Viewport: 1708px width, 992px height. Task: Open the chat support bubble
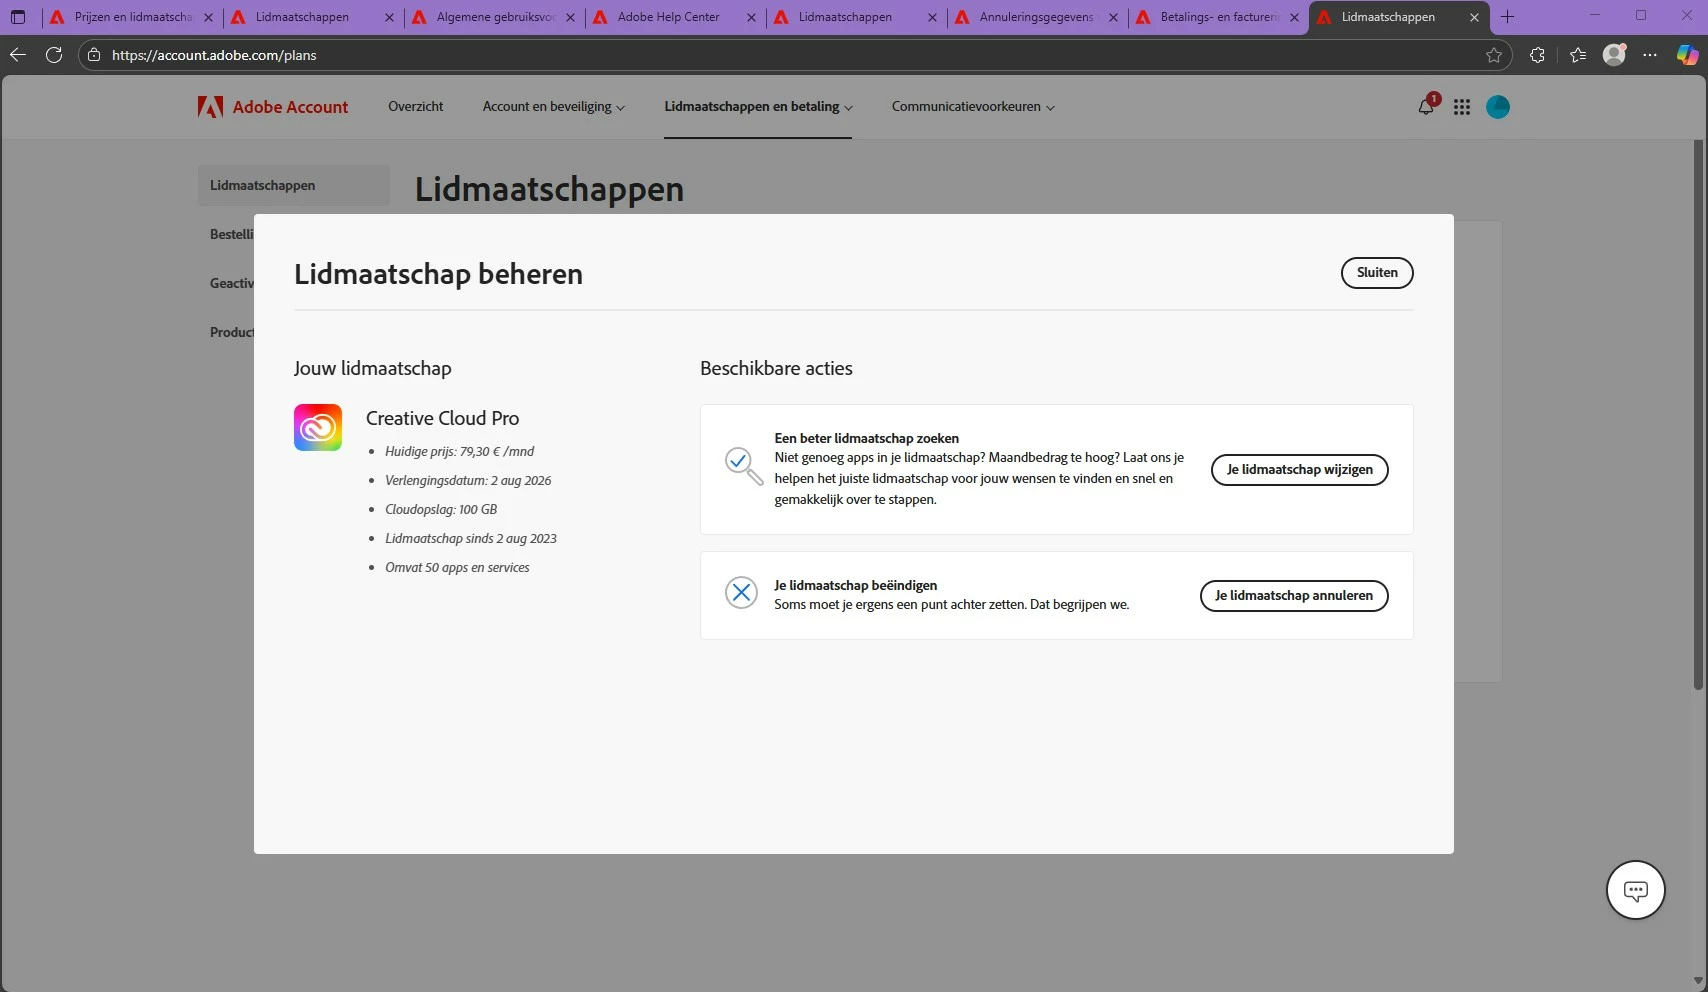point(1636,890)
